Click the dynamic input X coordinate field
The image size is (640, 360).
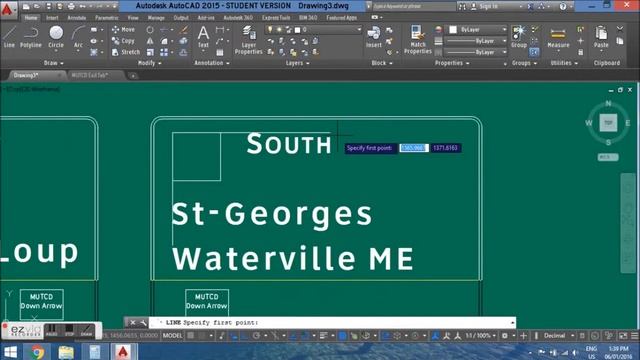414,148
